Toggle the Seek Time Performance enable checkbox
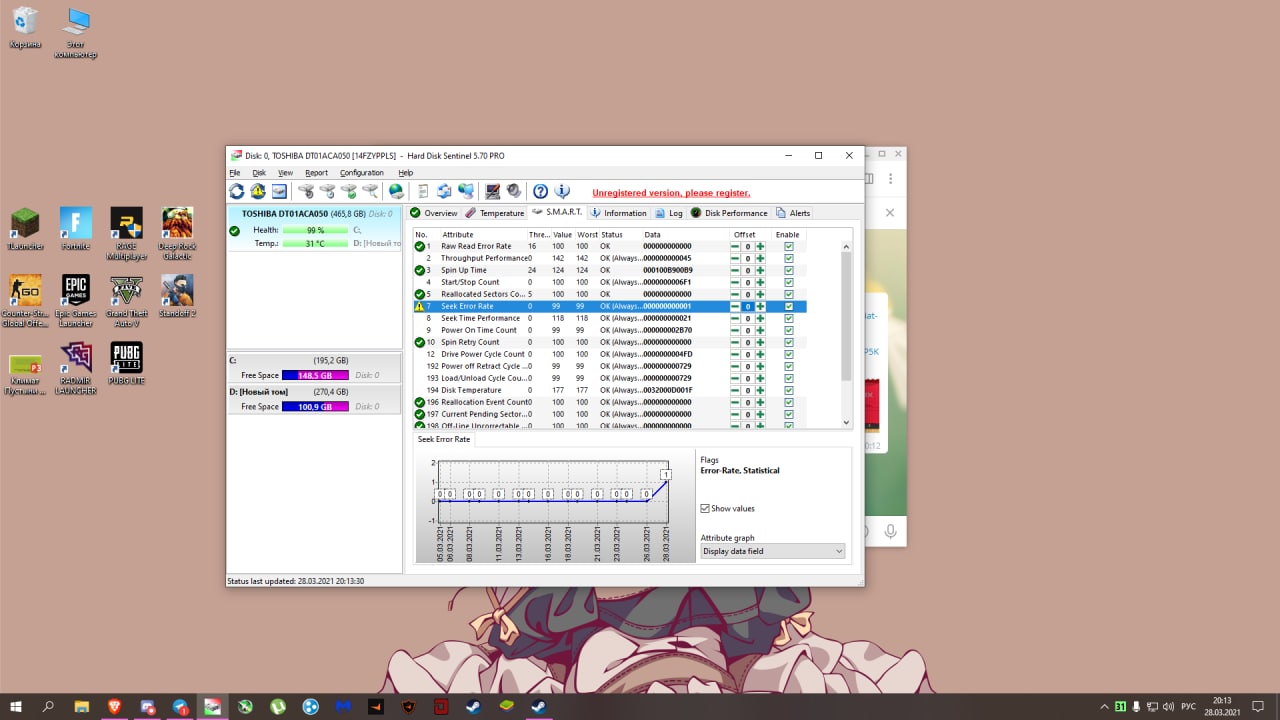Screen dimensions: 1280x720 coord(789,318)
